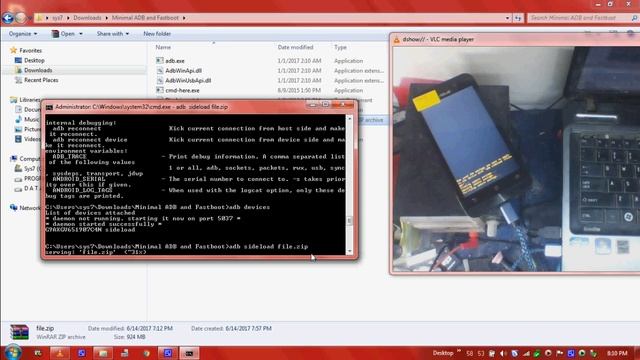Click the Downloads breadcrumb segment

click(x=87, y=18)
